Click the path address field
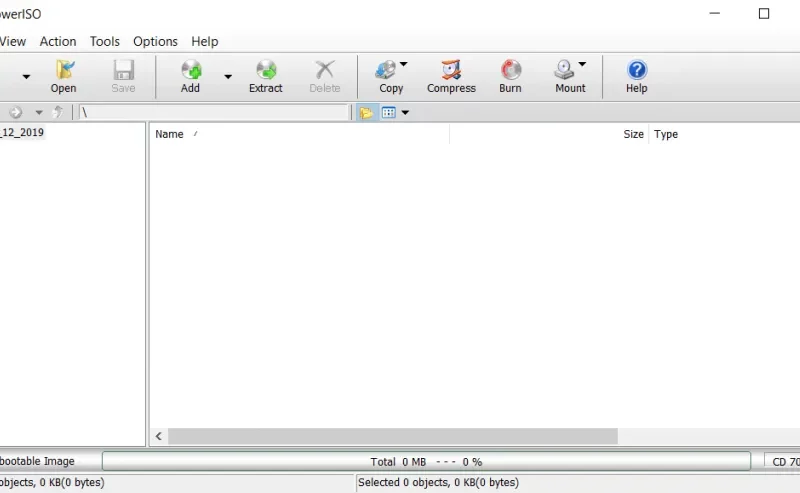This screenshot has height=493, width=800. [214, 112]
